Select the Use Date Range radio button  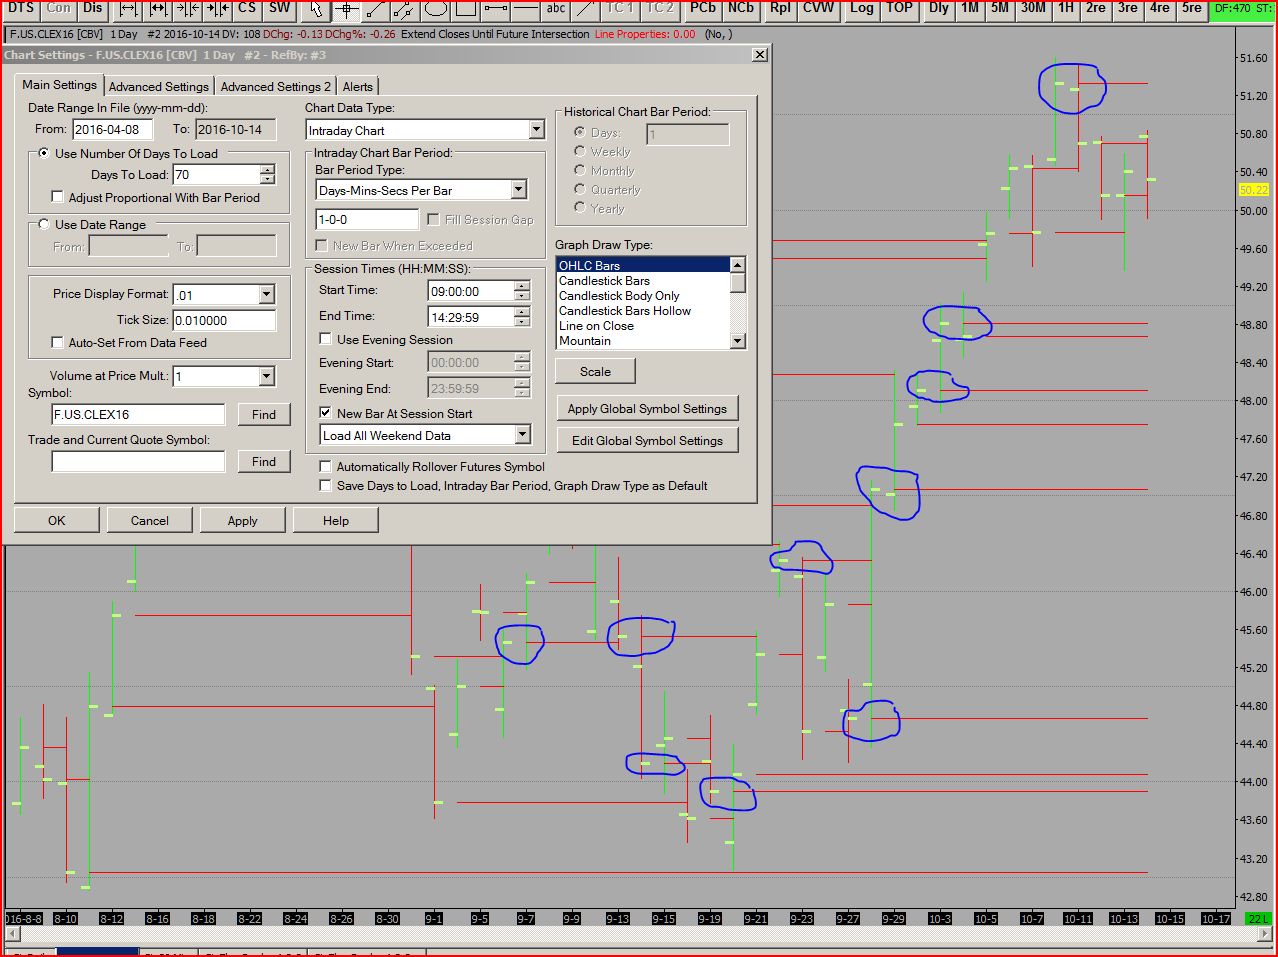(44, 225)
